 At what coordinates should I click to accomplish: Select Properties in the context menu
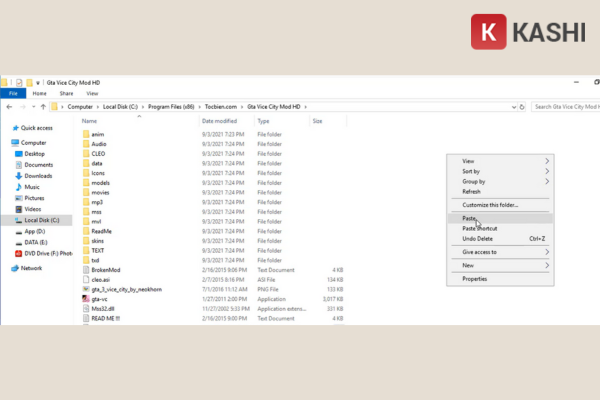(x=474, y=279)
